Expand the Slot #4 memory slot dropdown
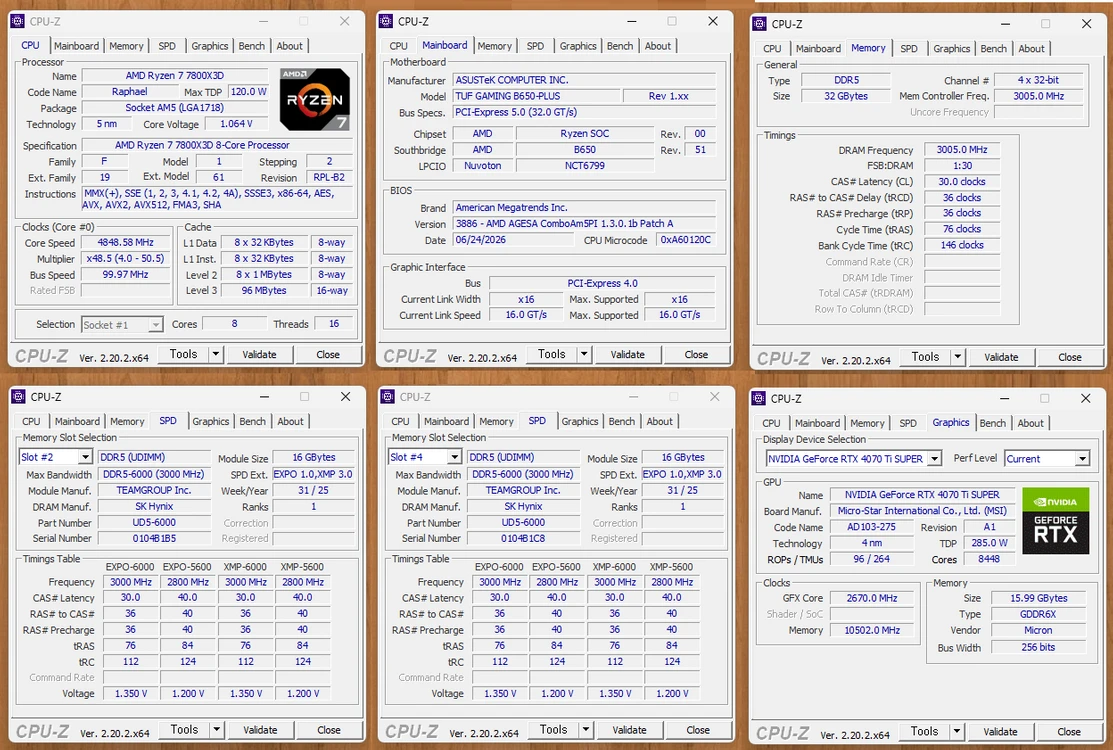The height and width of the screenshot is (750, 1113). coord(454,457)
